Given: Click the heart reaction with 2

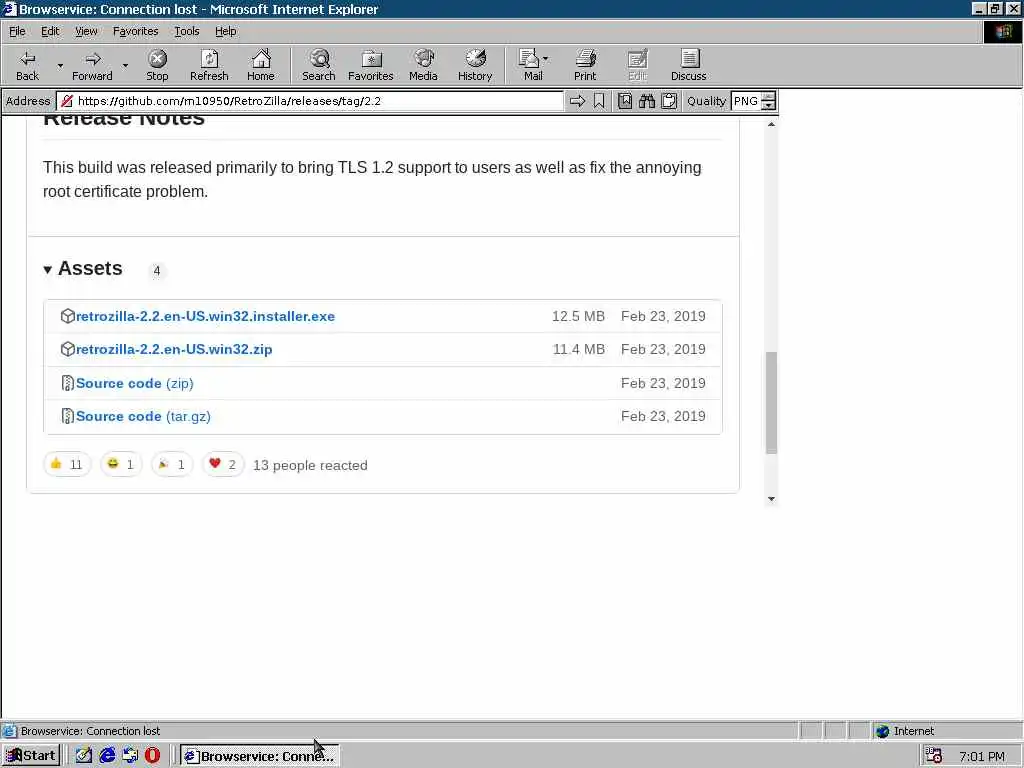Looking at the screenshot, I should click(x=223, y=464).
